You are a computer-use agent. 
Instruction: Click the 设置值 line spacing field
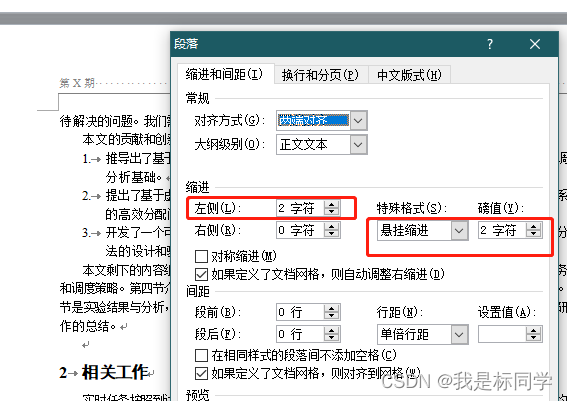pos(502,334)
